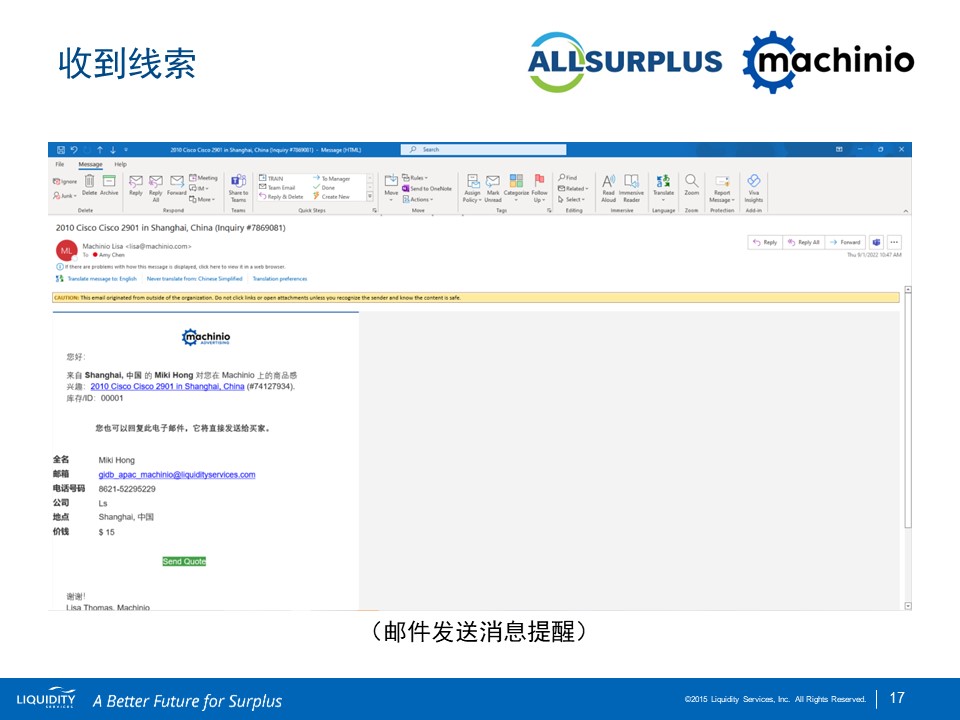This screenshot has height=720, width=960.
Task: Open the Related dropdown
Action: point(573,189)
